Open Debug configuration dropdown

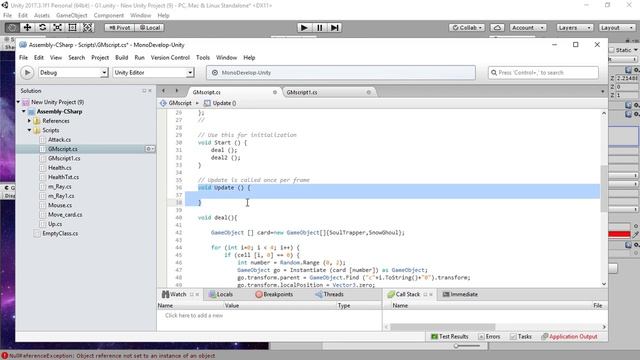click(x=73, y=73)
